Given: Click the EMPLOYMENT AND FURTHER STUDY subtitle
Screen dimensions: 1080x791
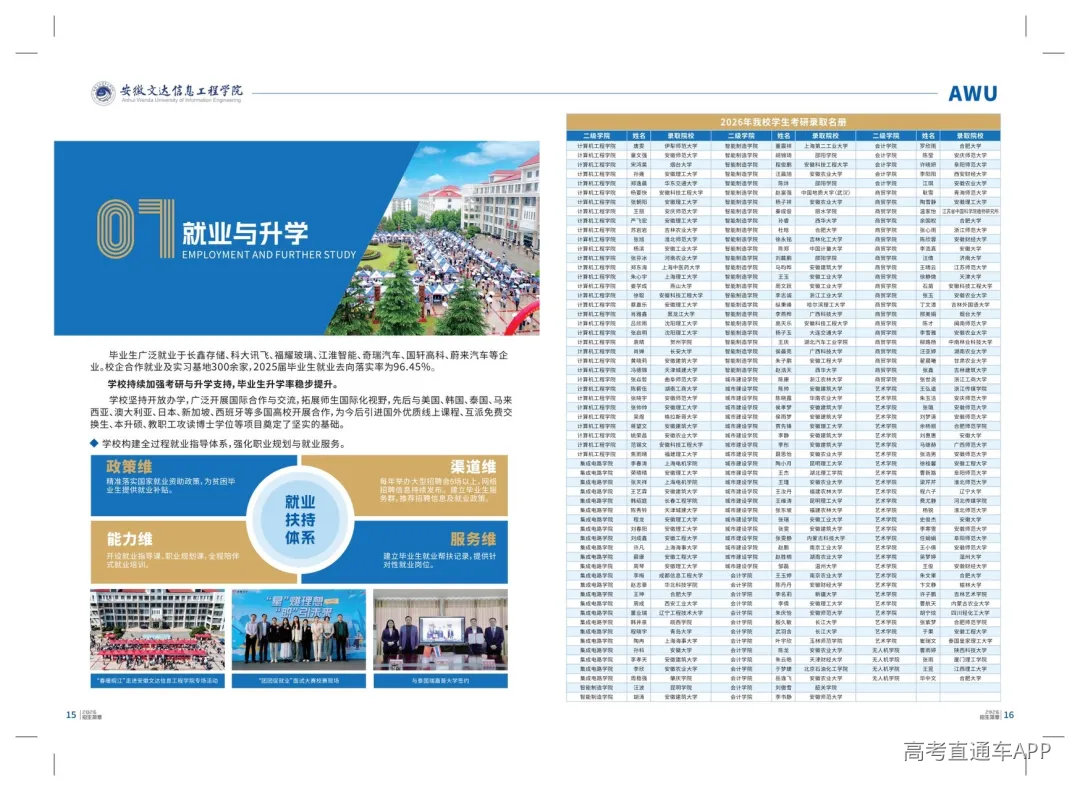Looking at the screenshot, I should [269, 255].
